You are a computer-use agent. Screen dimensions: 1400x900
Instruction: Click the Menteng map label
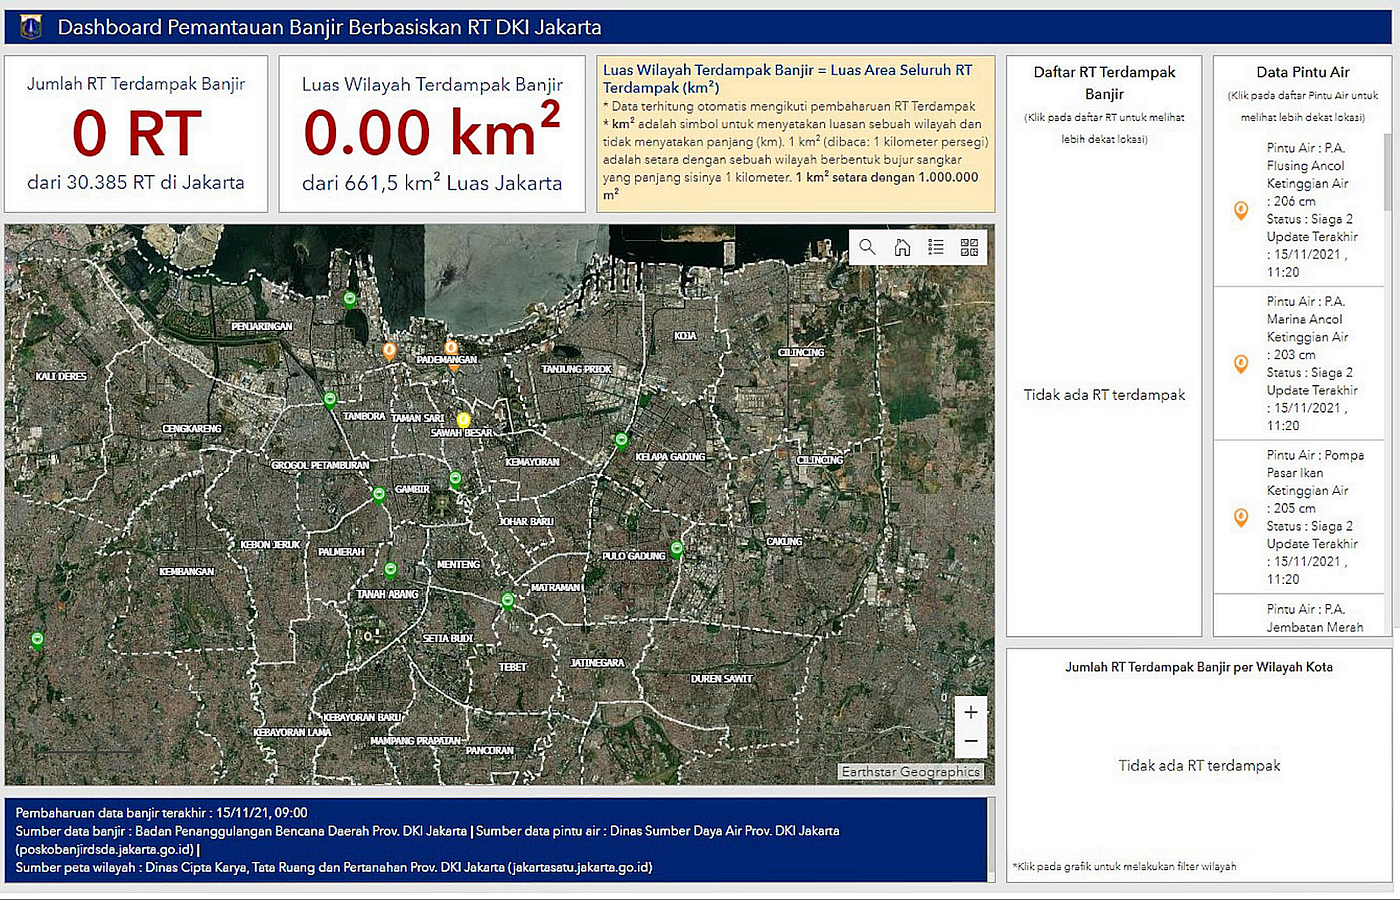459,564
